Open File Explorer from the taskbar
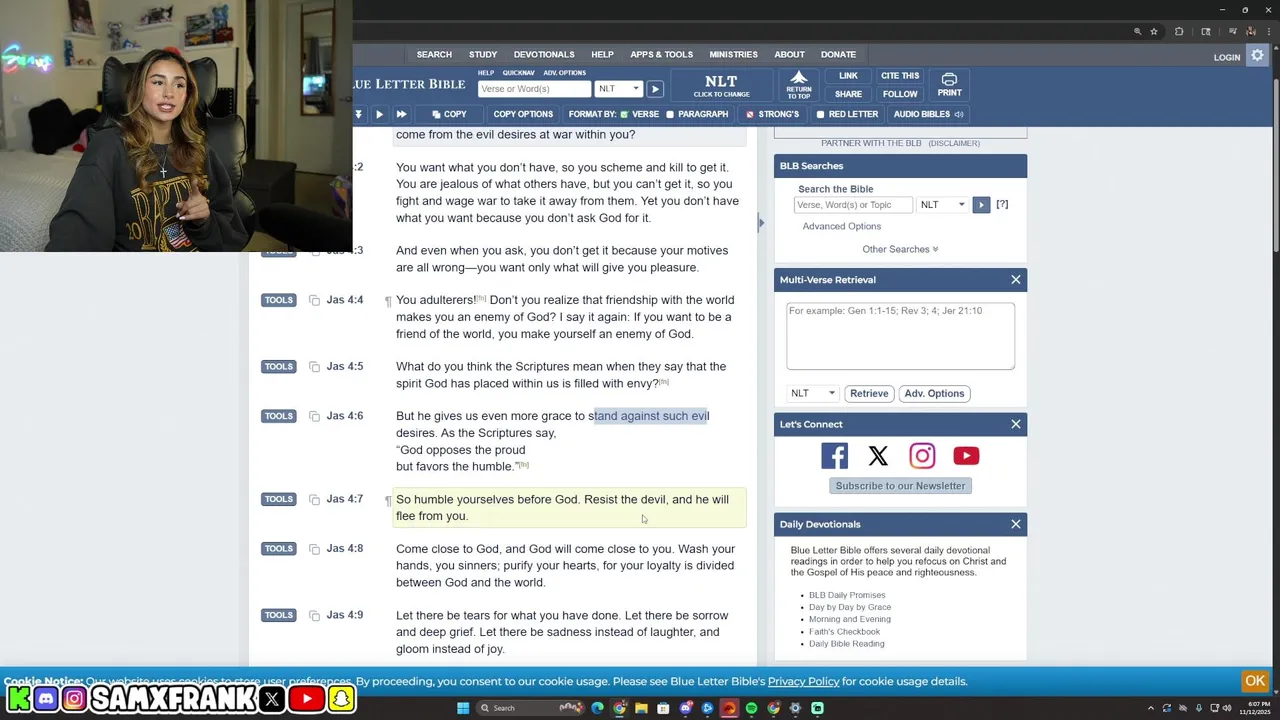This screenshot has height=720, width=1280. click(x=641, y=708)
